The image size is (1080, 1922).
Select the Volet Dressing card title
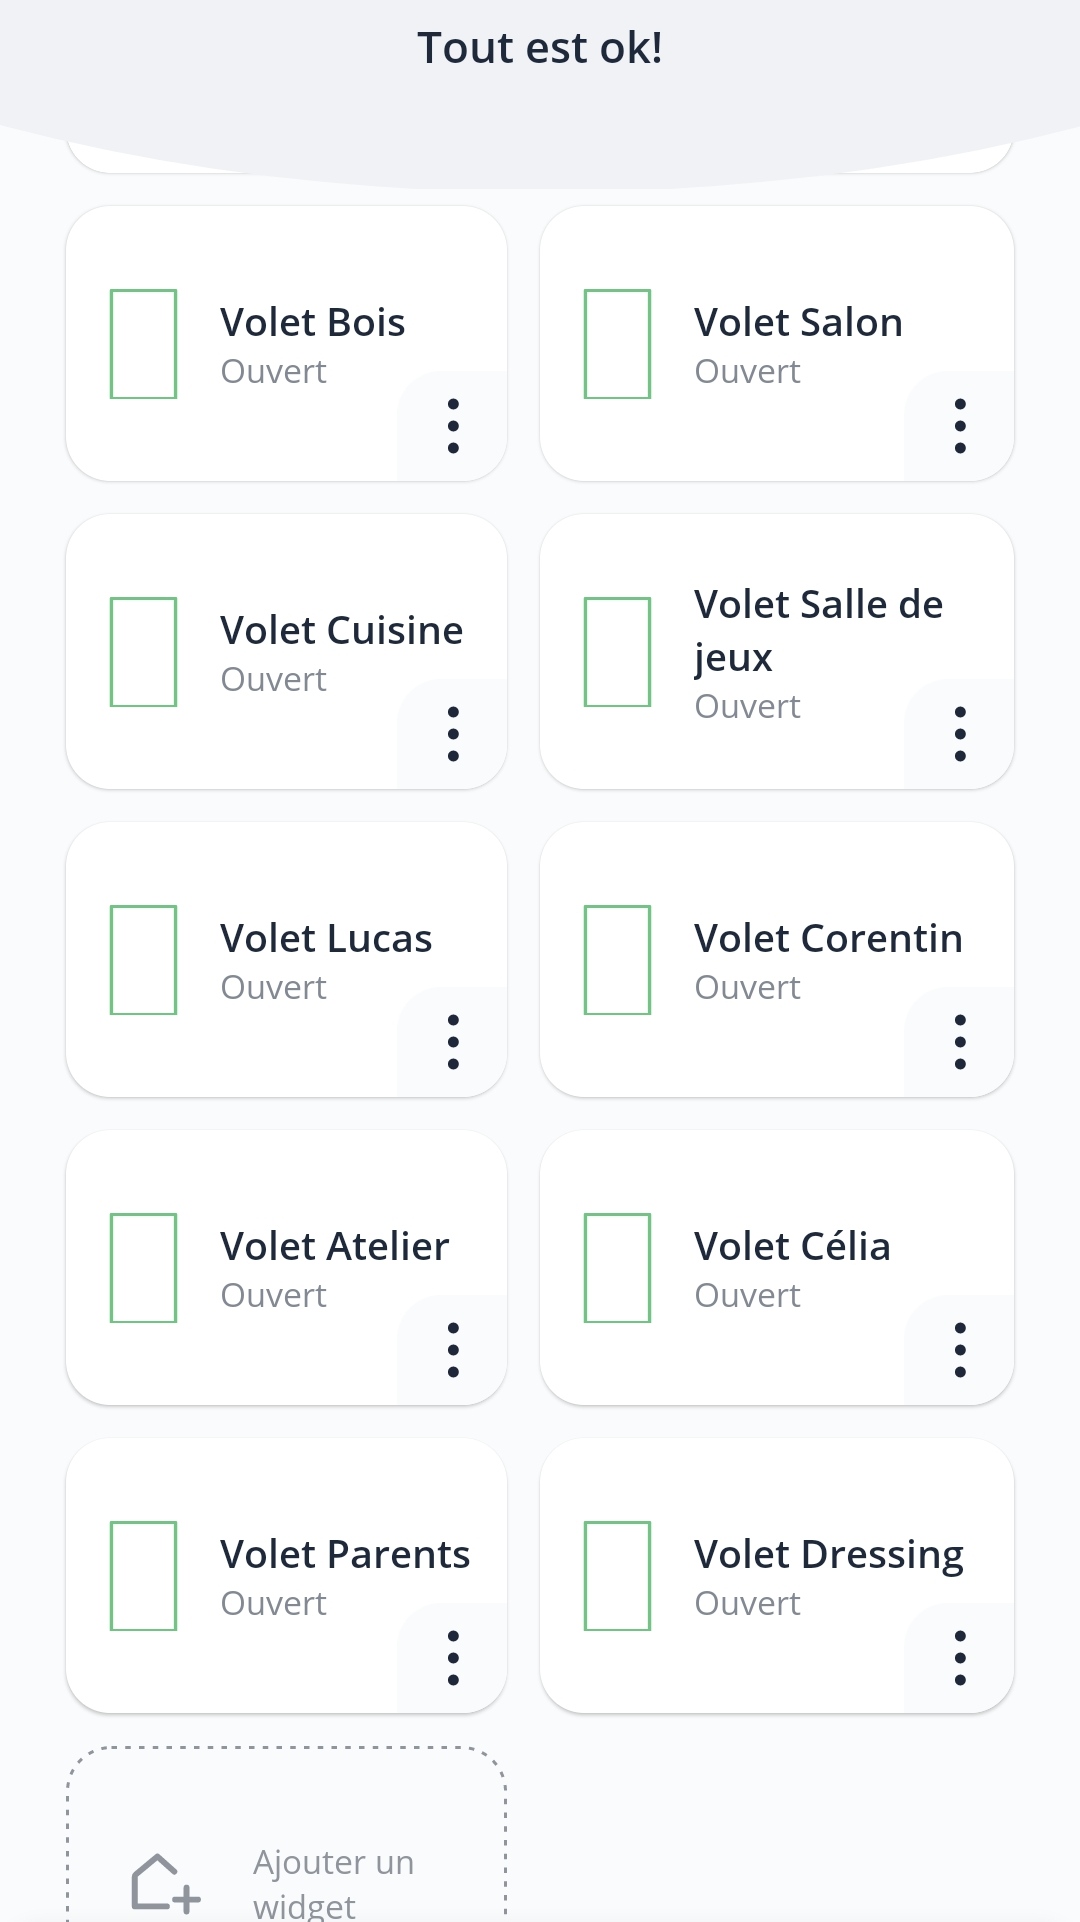click(x=828, y=1555)
